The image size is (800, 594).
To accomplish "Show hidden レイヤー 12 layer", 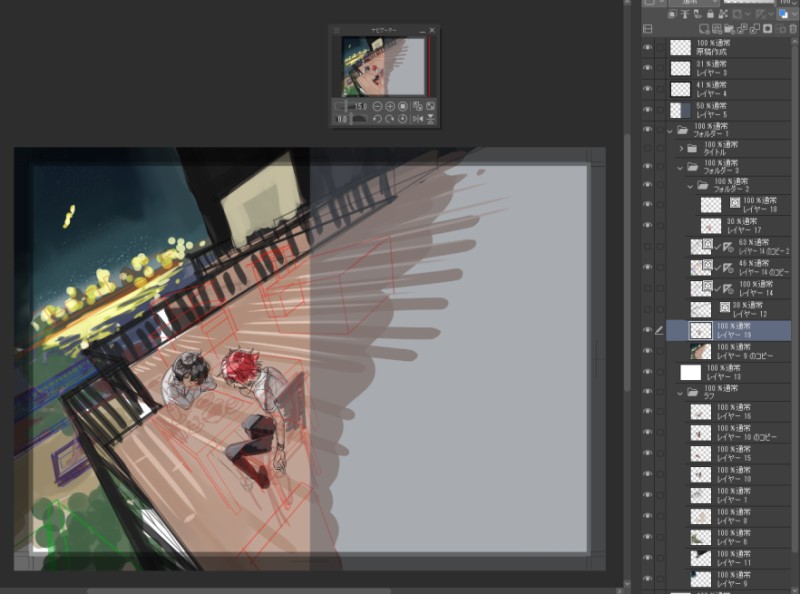I will [x=647, y=309].
